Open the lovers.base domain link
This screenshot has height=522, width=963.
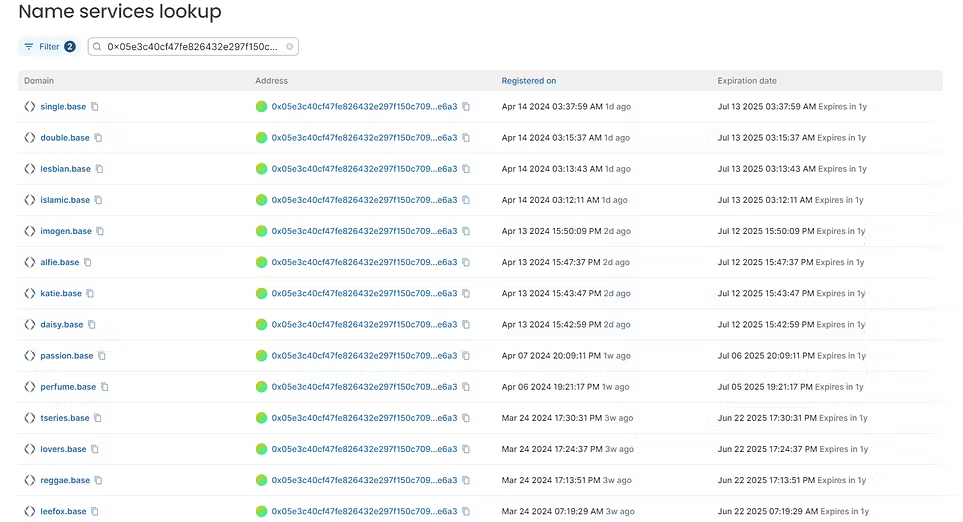[x=63, y=449]
